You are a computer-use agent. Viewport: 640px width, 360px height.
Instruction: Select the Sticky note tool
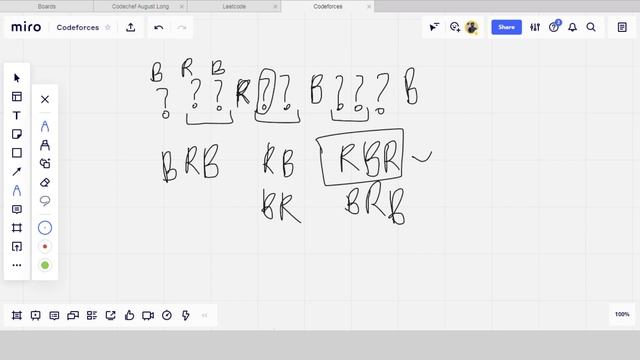[17, 134]
